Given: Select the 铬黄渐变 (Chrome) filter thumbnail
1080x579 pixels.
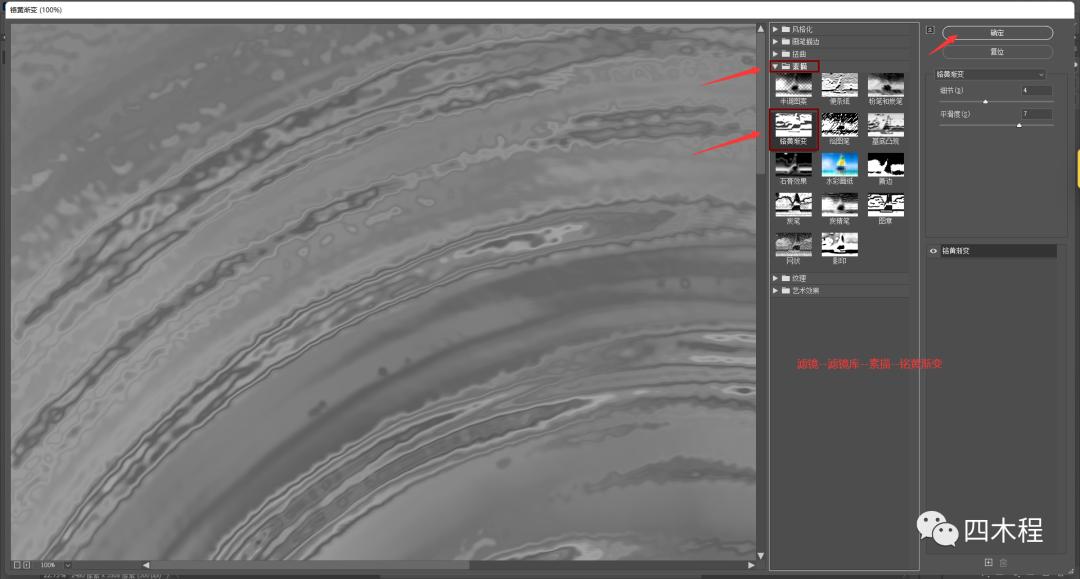Looking at the screenshot, I should tap(793, 125).
